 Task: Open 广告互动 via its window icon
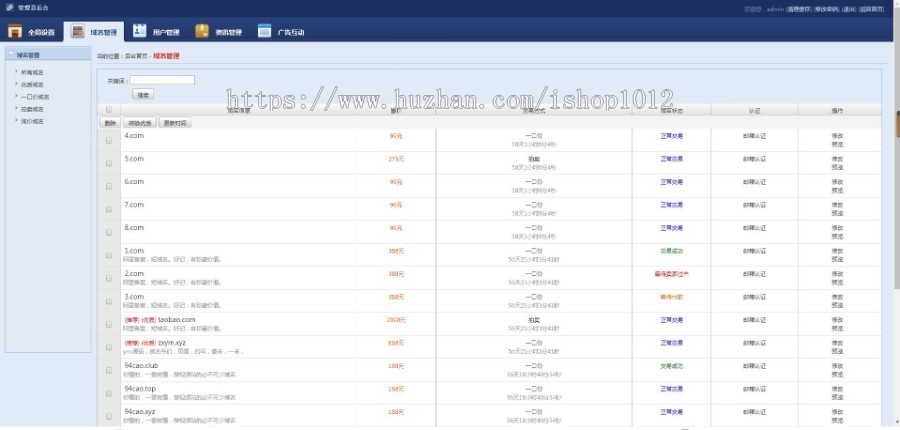click(x=264, y=31)
